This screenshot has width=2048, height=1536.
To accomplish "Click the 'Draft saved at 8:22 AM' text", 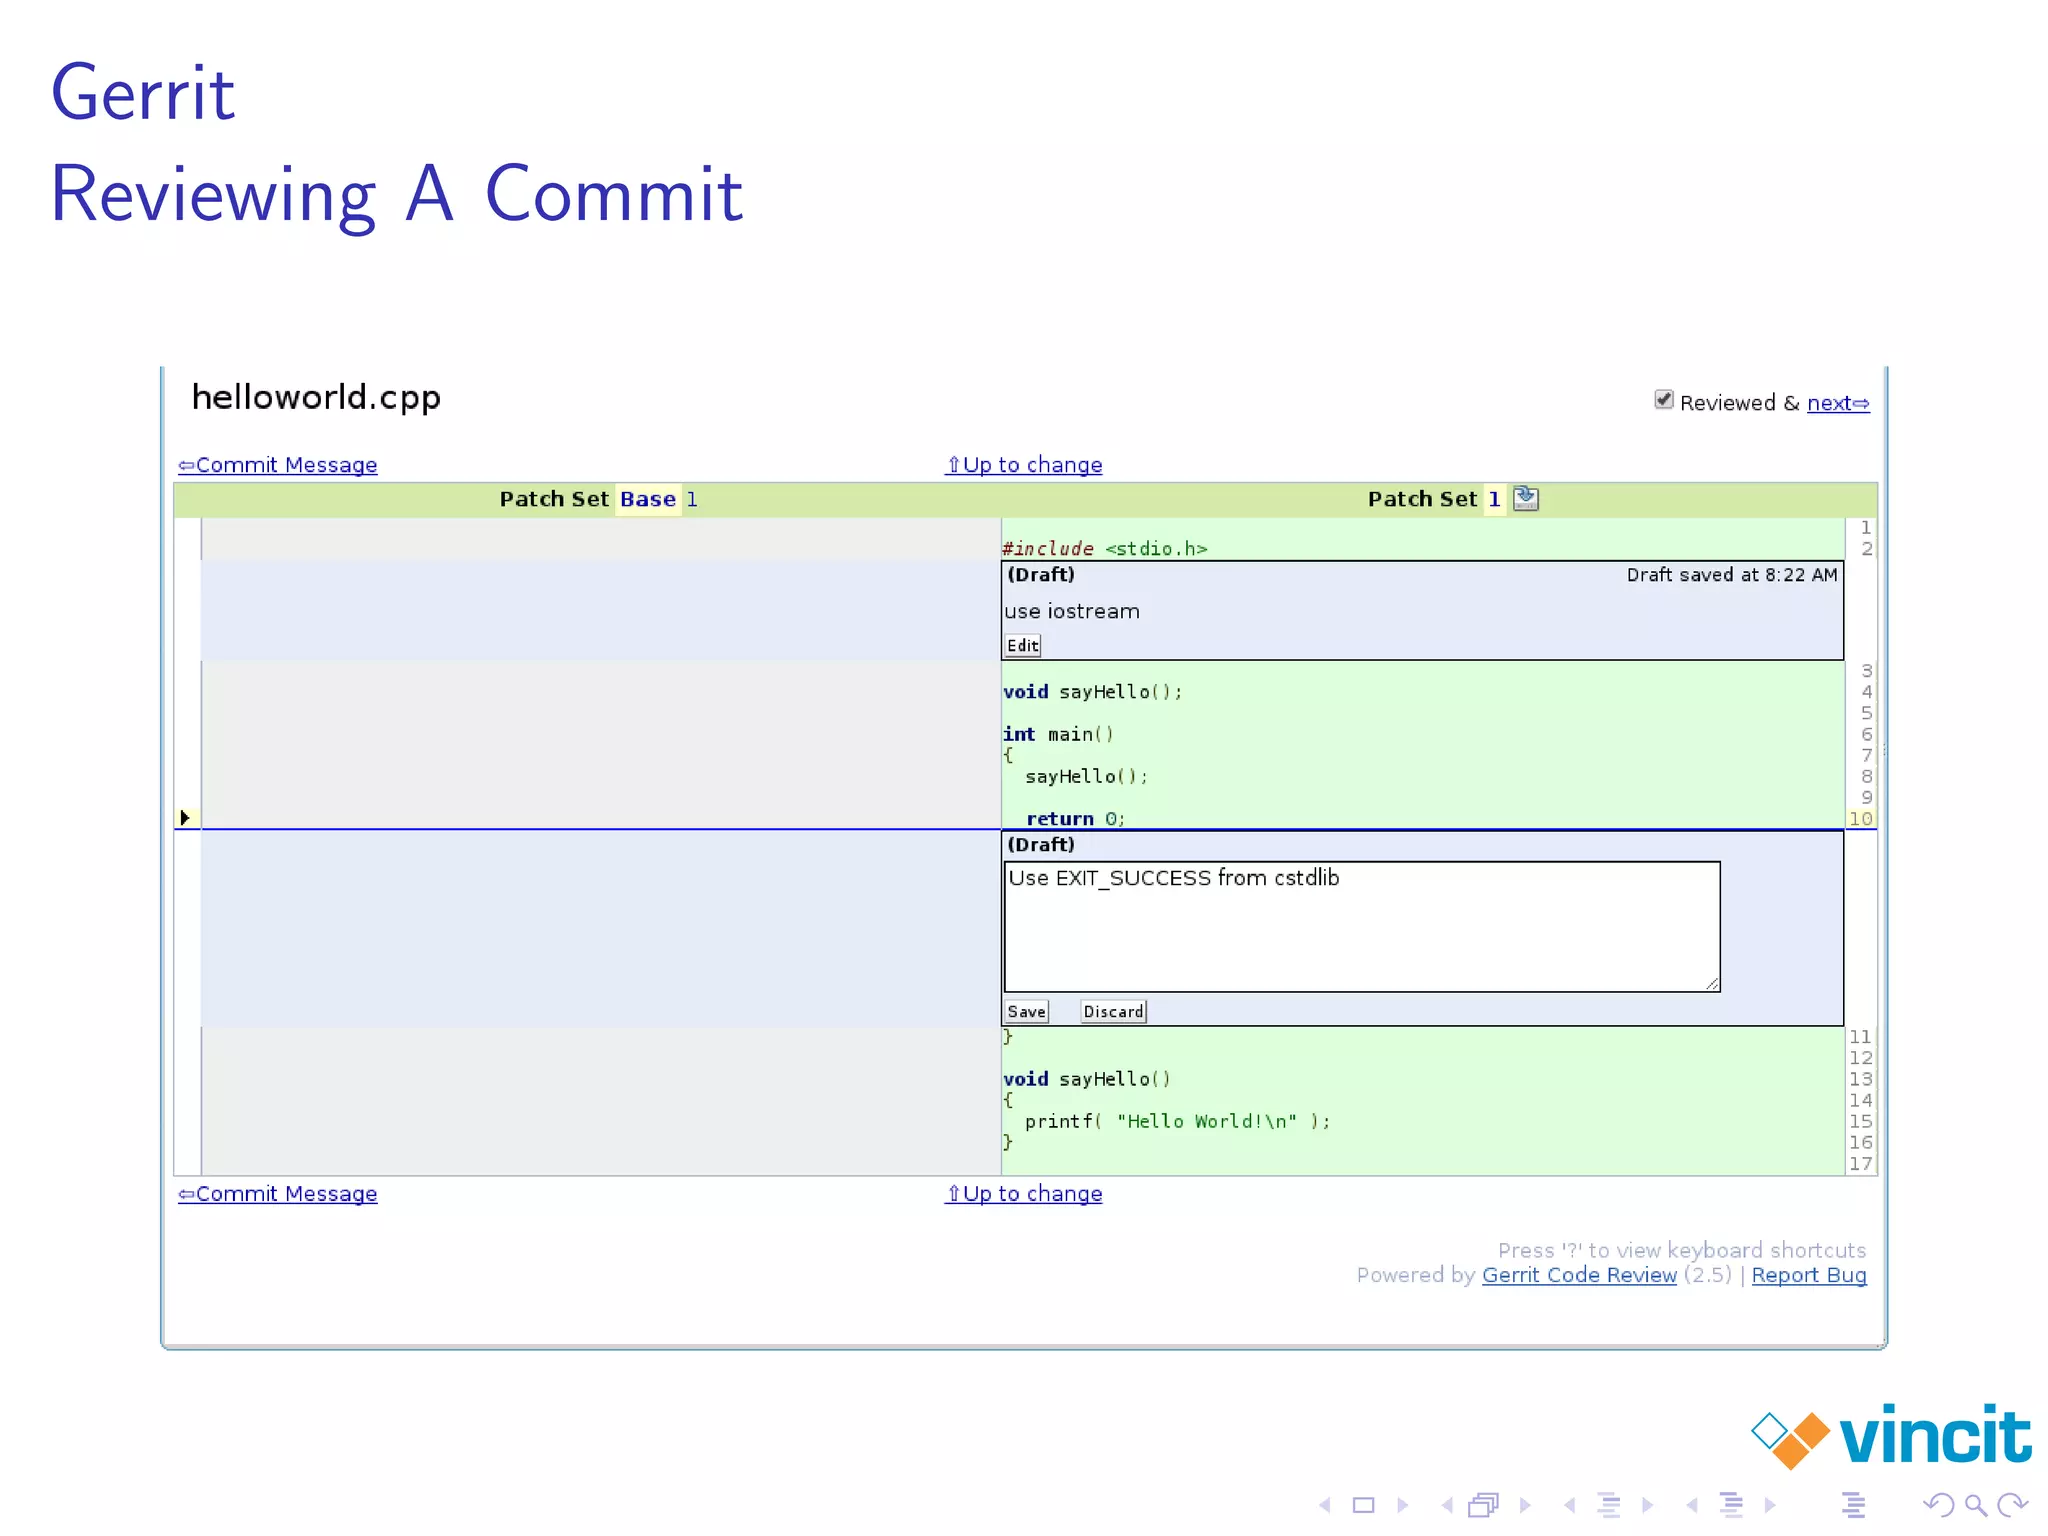I will [x=1732, y=575].
